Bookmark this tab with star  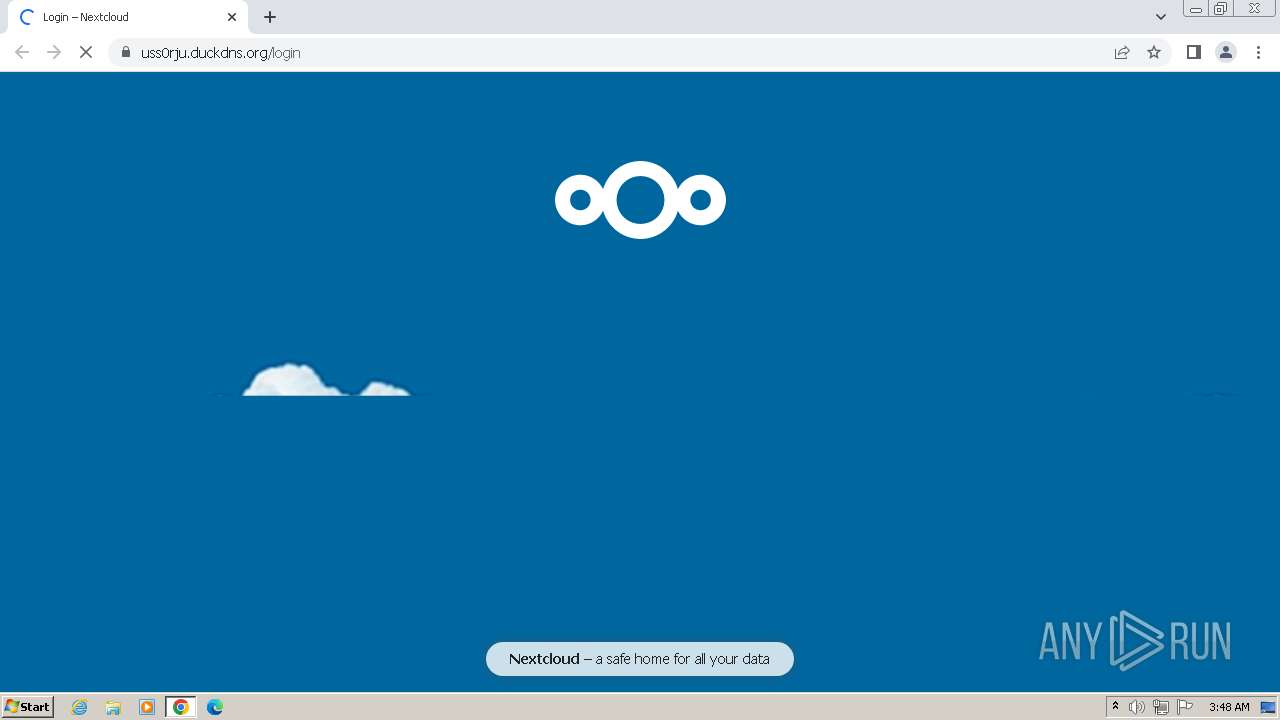[1154, 52]
